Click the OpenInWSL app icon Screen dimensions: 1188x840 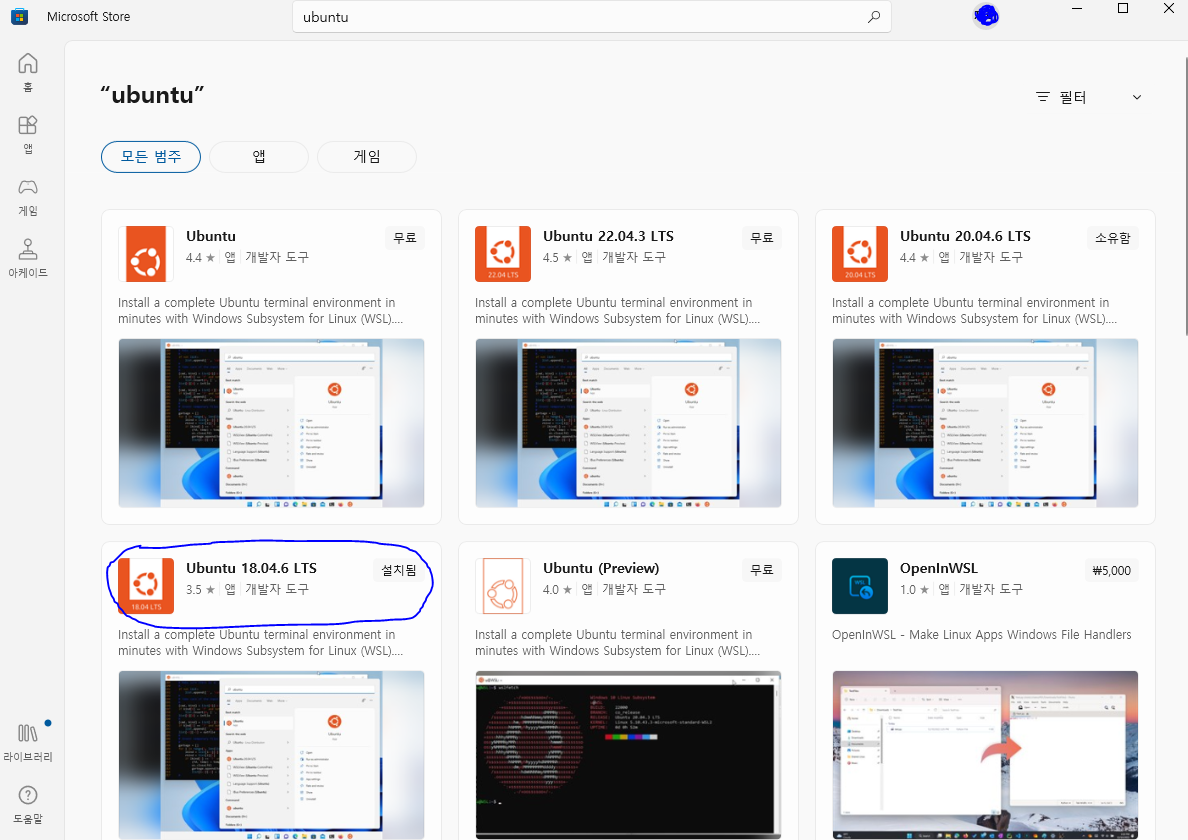coord(860,586)
